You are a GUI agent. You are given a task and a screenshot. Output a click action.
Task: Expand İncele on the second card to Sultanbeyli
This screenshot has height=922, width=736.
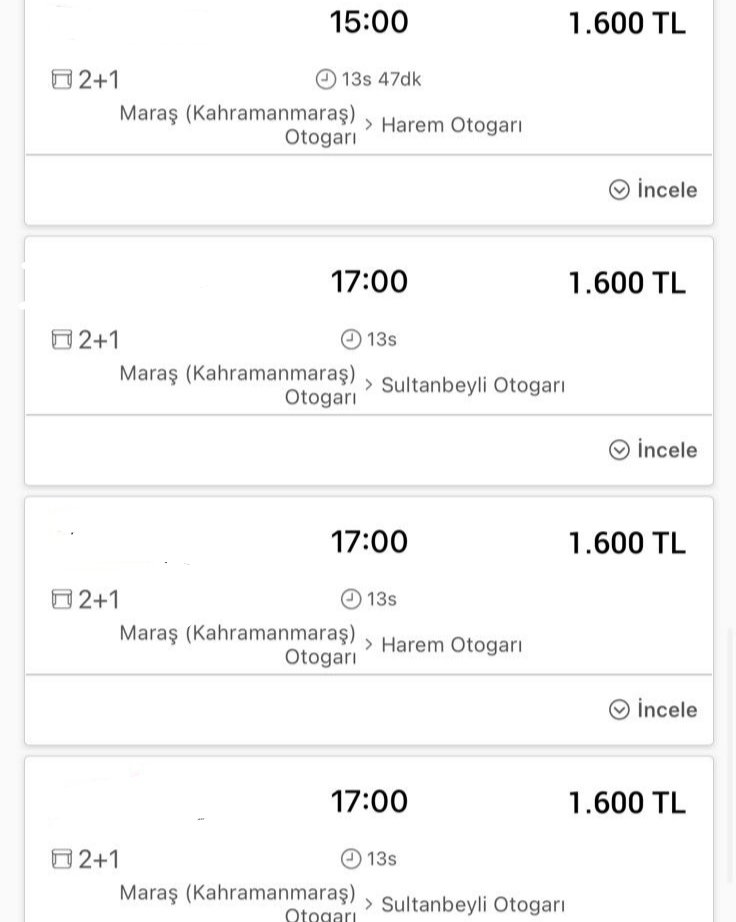coord(653,450)
